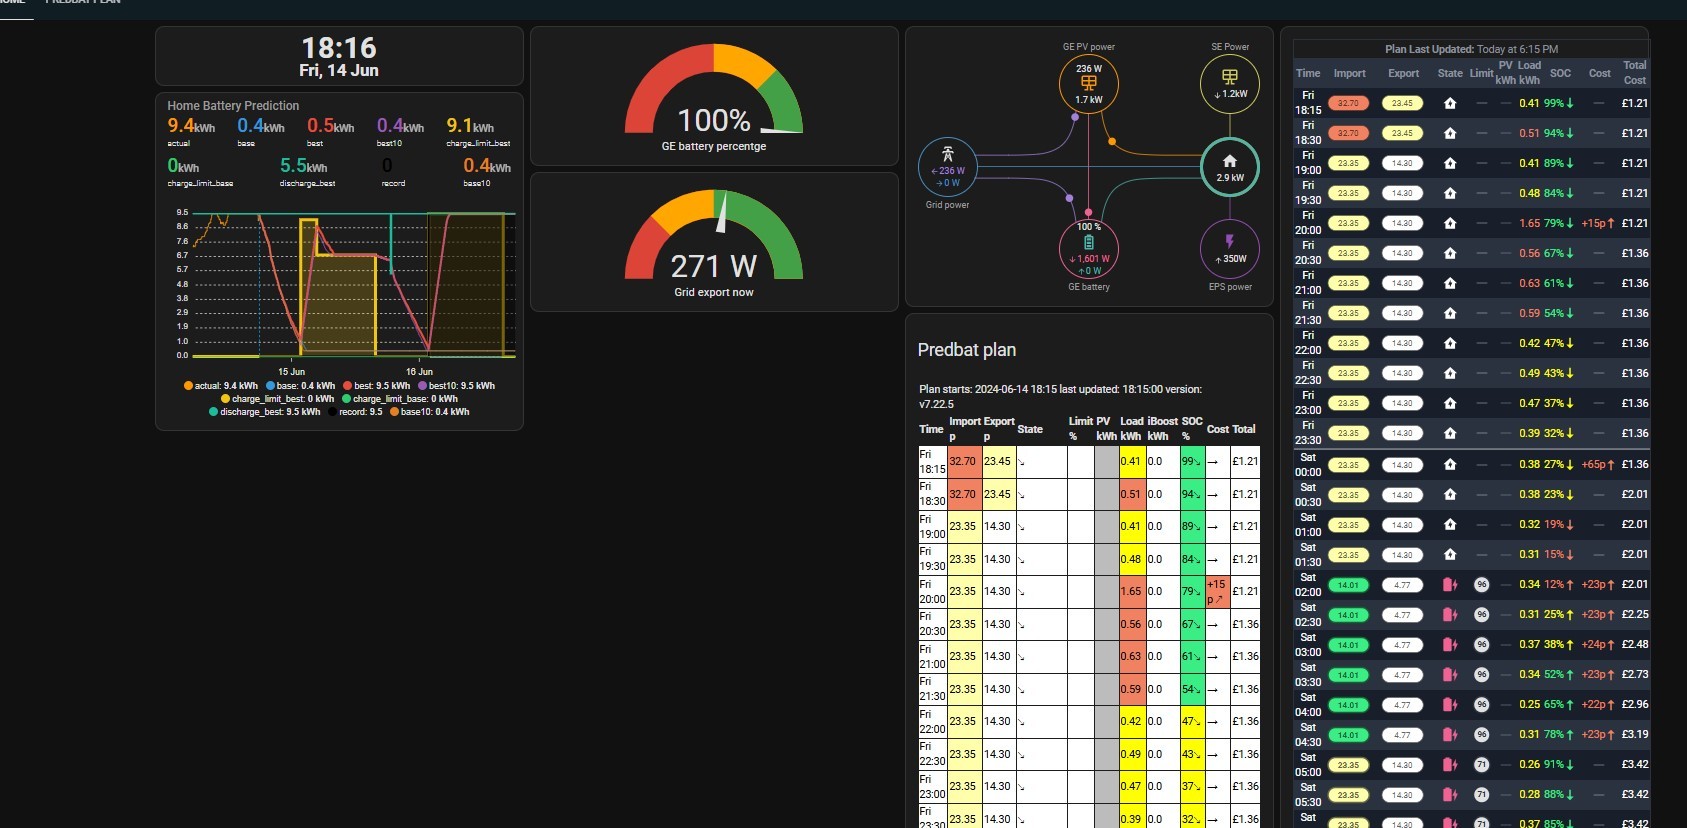Click the Fri 18:15 house state icon
The image size is (1687, 828).
point(1450,103)
